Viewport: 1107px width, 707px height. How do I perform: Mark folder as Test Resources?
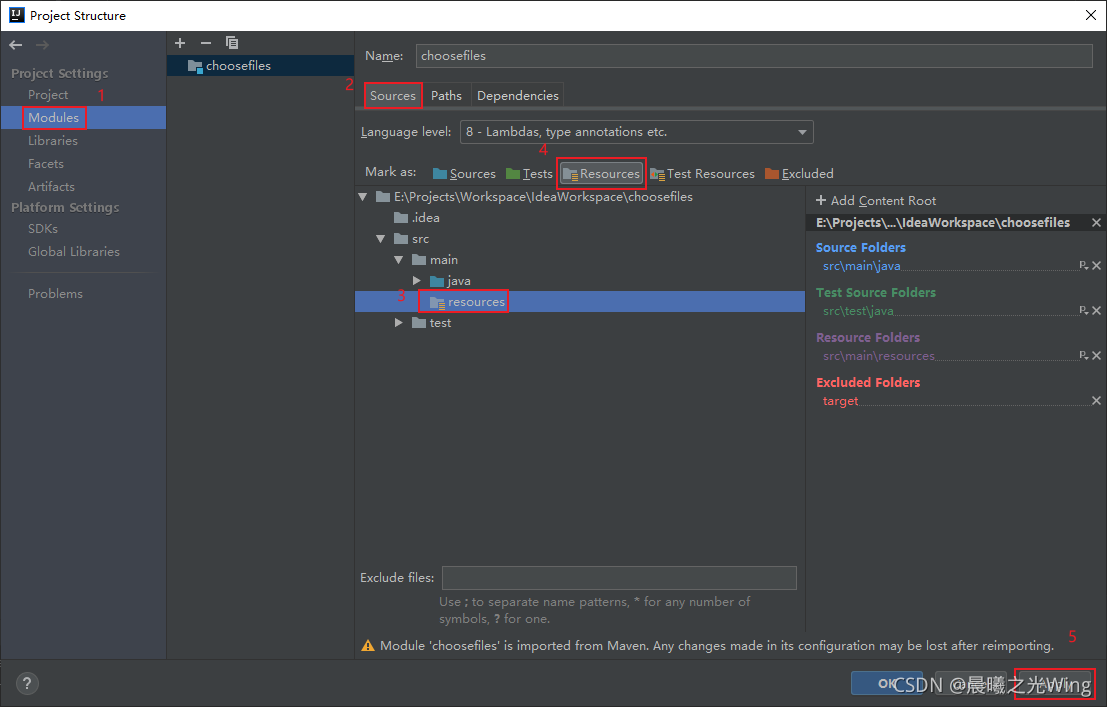702,174
